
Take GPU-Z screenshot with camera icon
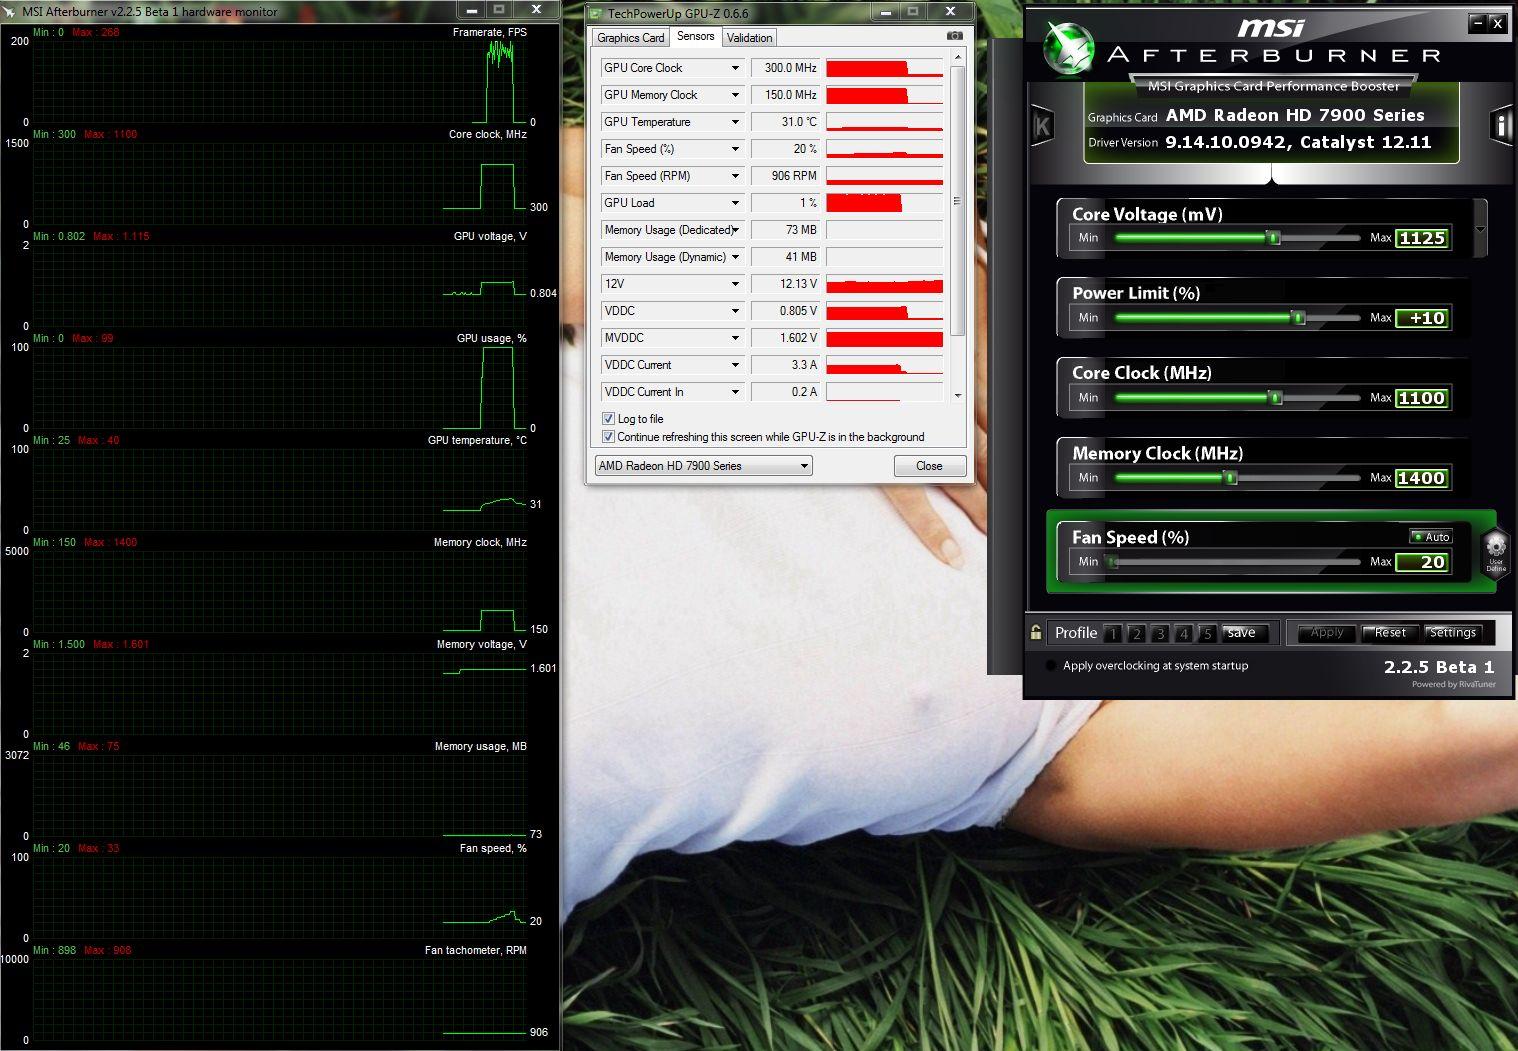955,36
